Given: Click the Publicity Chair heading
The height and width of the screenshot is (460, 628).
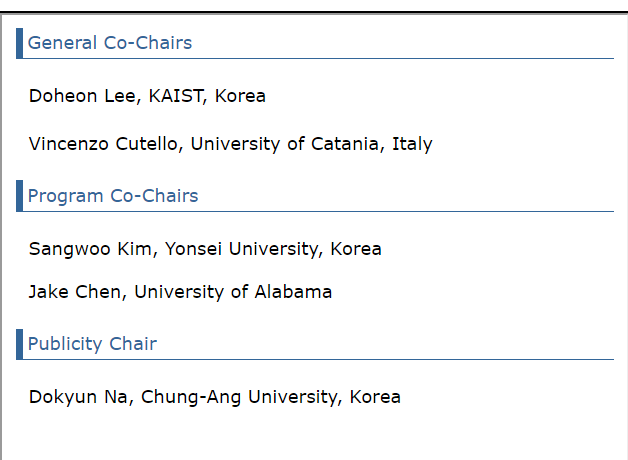Looking at the screenshot, I should coord(92,344).
